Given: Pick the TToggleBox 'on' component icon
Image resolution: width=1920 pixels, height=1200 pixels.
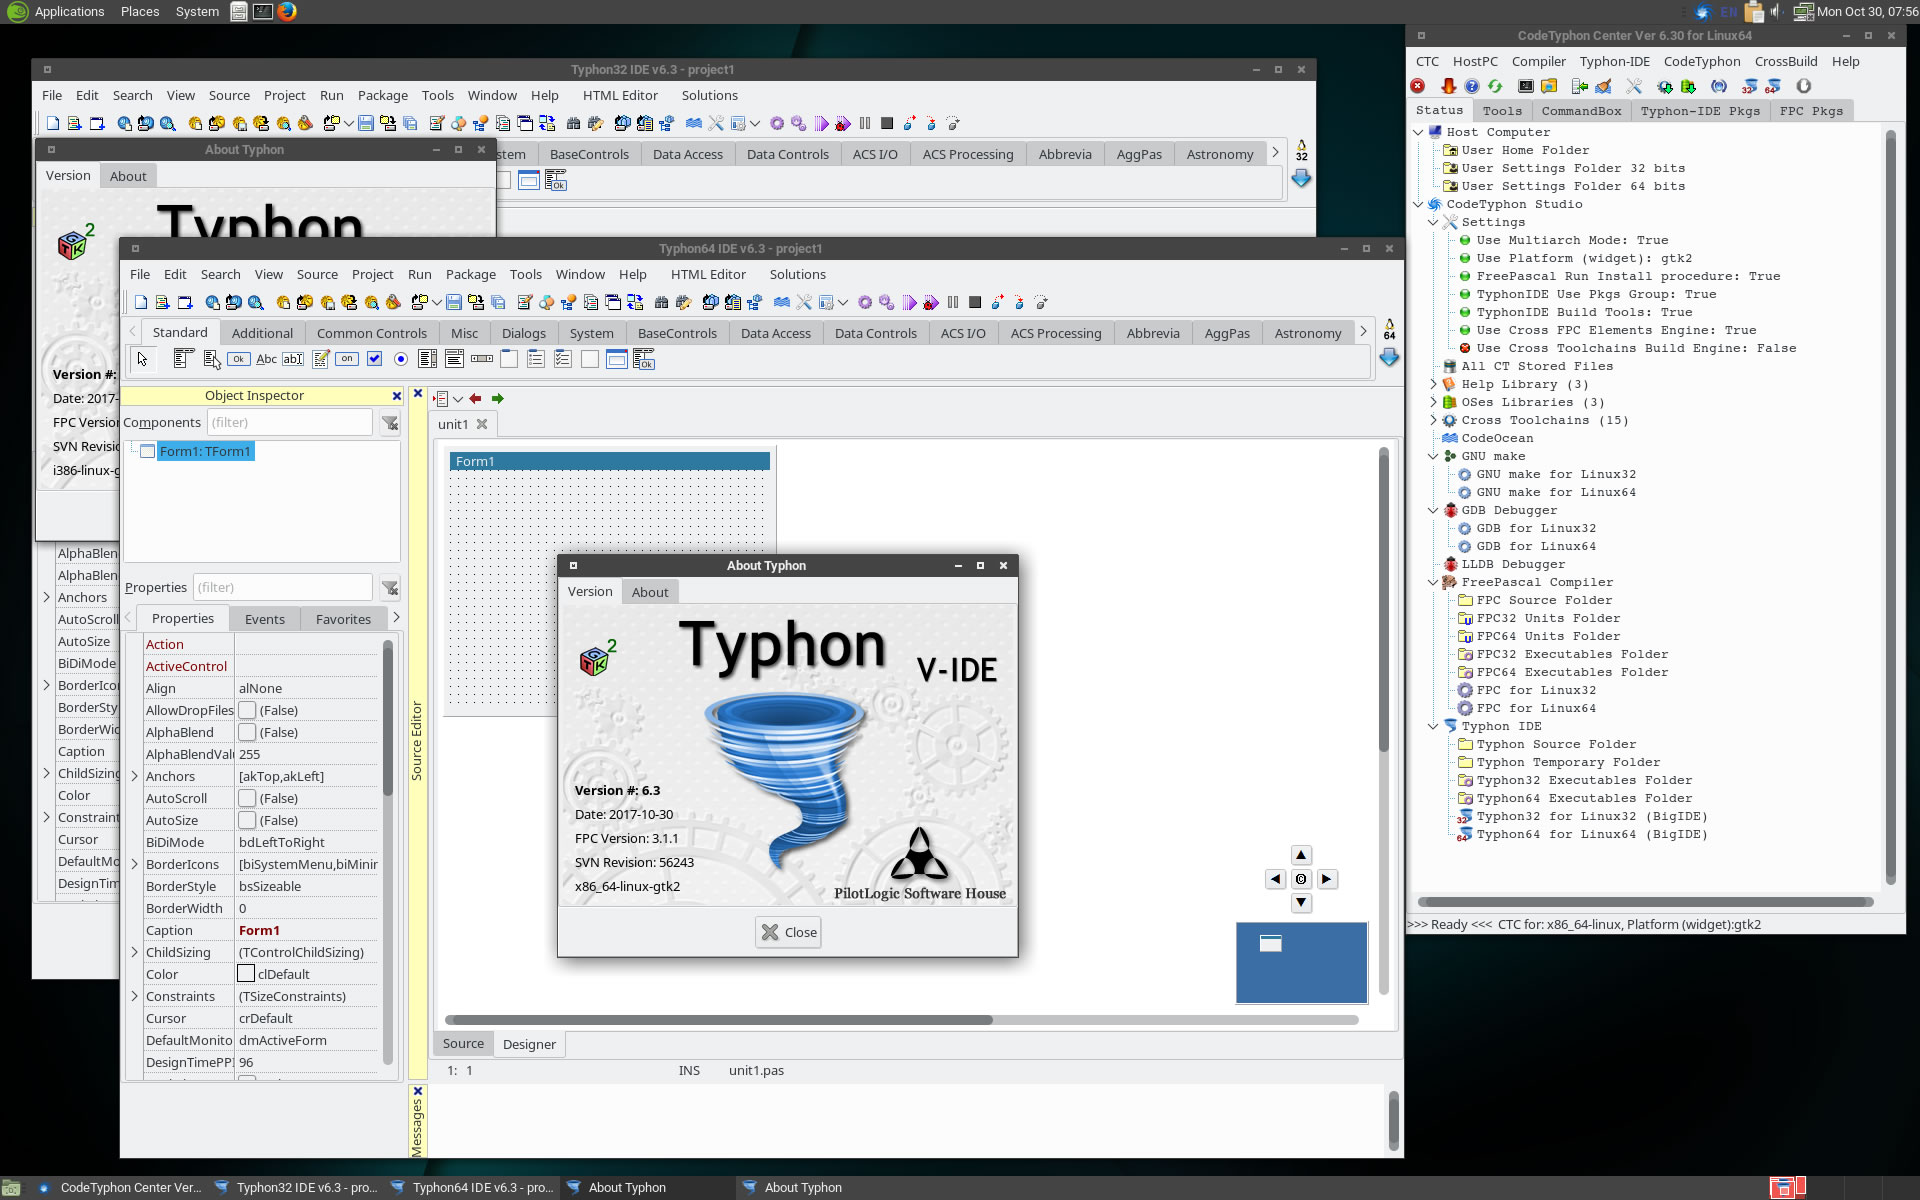Looking at the screenshot, I should tap(347, 359).
